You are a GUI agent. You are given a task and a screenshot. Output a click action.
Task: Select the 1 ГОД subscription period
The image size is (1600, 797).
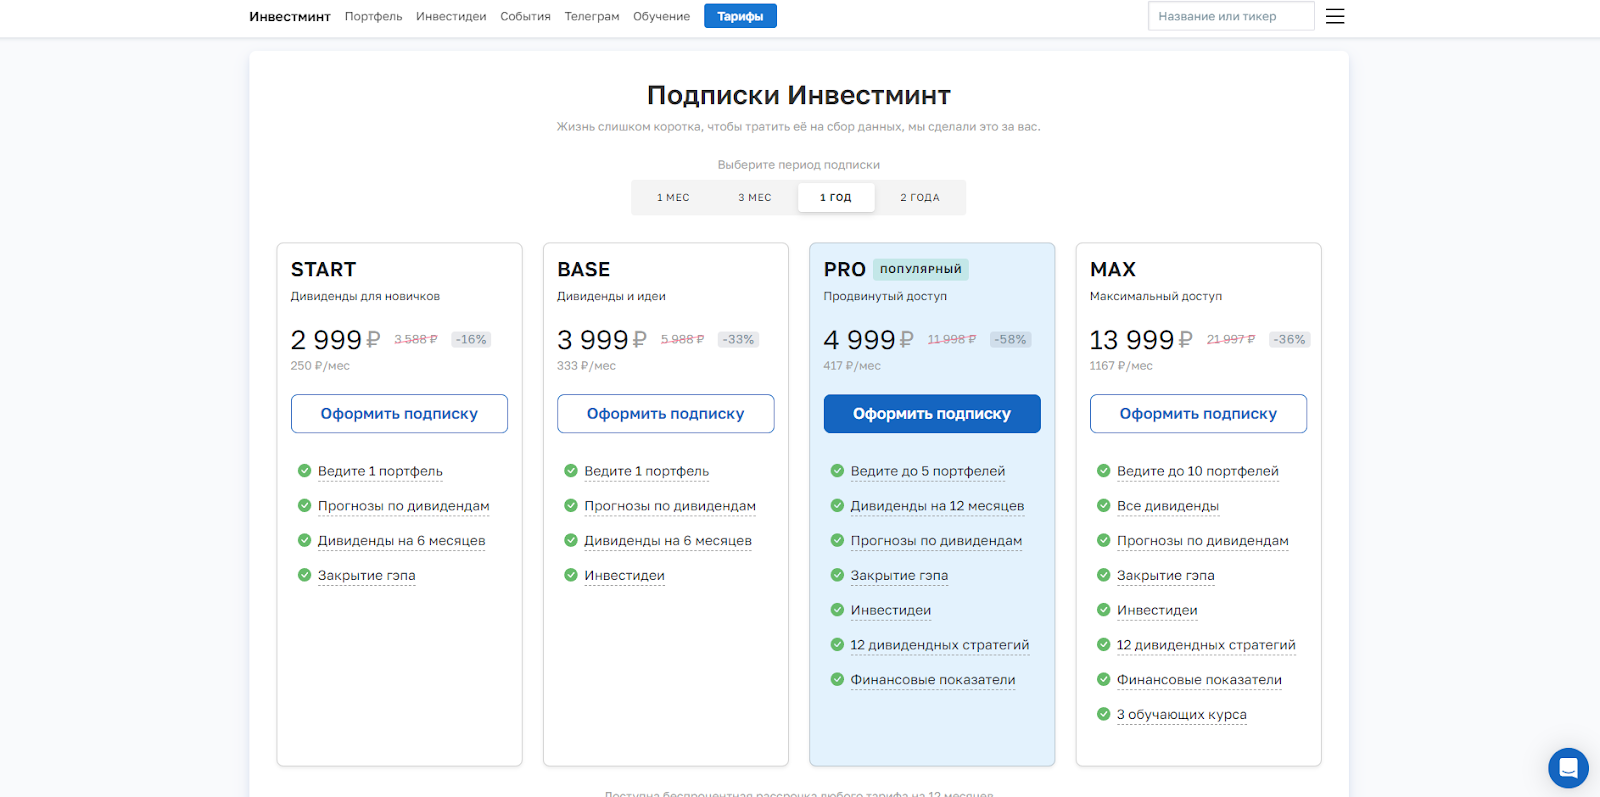click(x=836, y=197)
